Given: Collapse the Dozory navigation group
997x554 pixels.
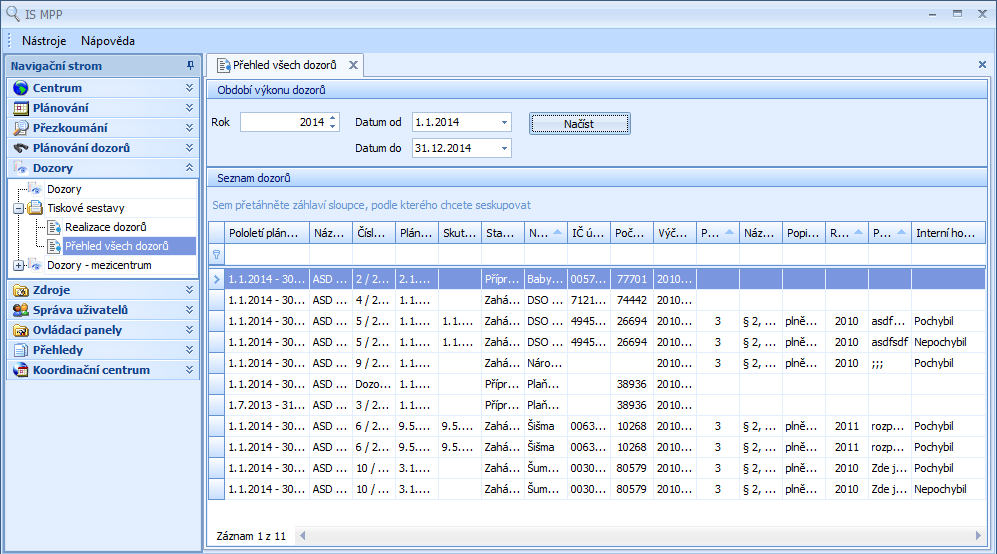Looking at the screenshot, I should click(x=189, y=168).
